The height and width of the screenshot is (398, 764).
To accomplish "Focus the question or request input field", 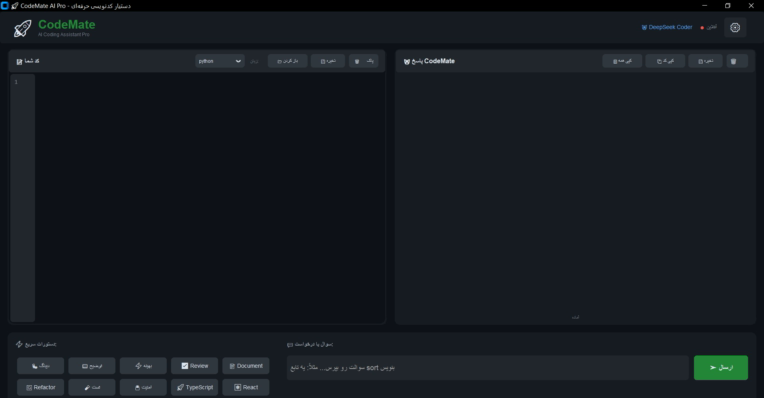I will pos(487,368).
